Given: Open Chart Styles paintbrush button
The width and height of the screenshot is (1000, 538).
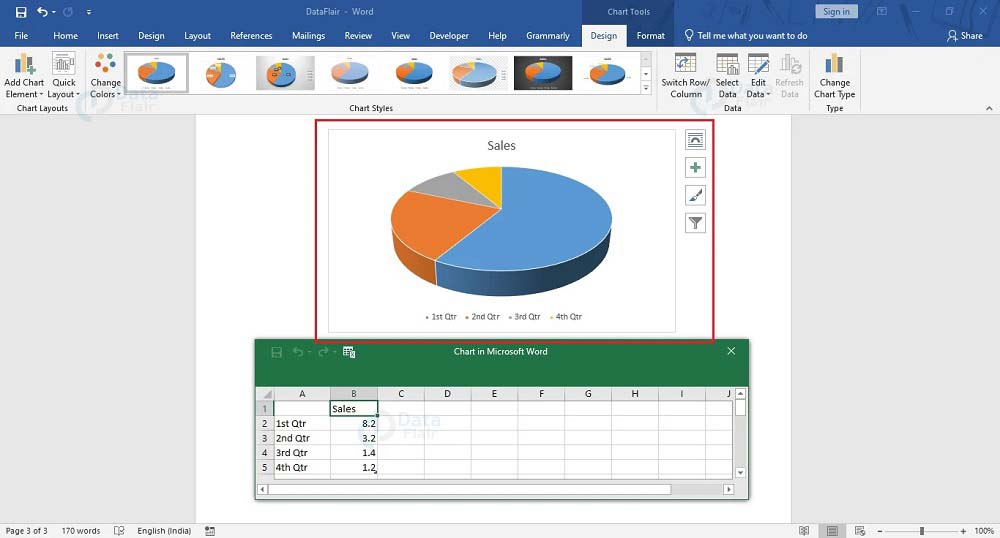Looking at the screenshot, I should pyautogui.click(x=695, y=195).
